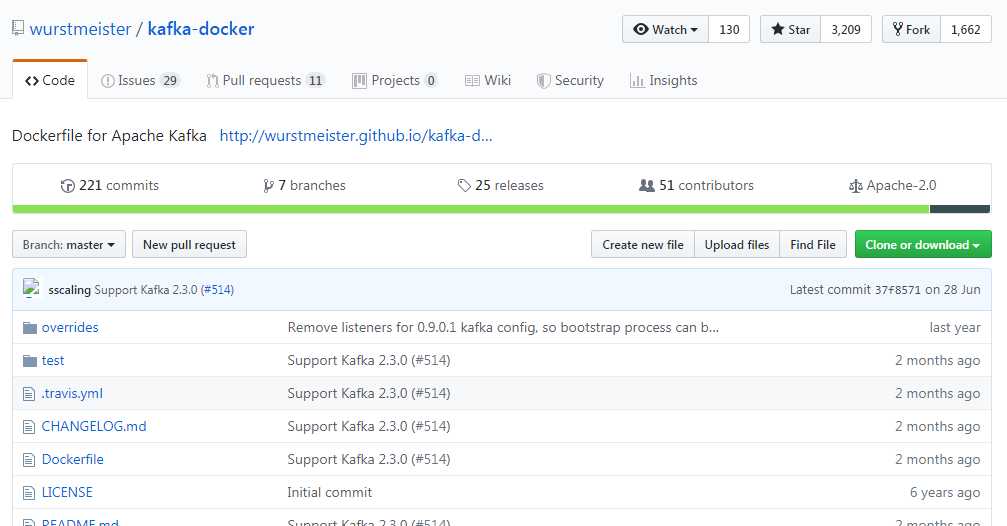Click the law scale icon beside Apache-2.0
1007x526 pixels.
855,186
